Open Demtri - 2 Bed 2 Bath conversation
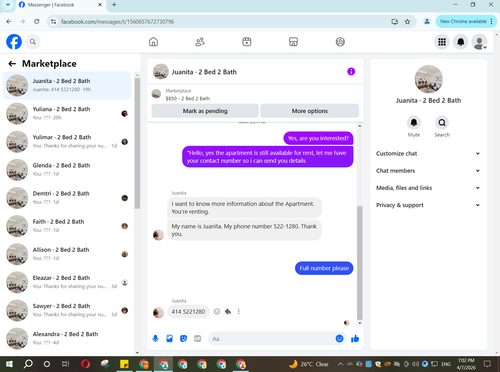Image resolution: width=500 pixels, height=372 pixels. (x=67, y=198)
